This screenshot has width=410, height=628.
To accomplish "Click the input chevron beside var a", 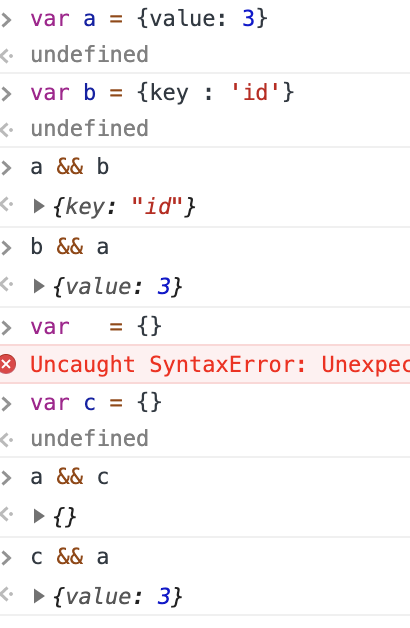I will pos(6,19).
